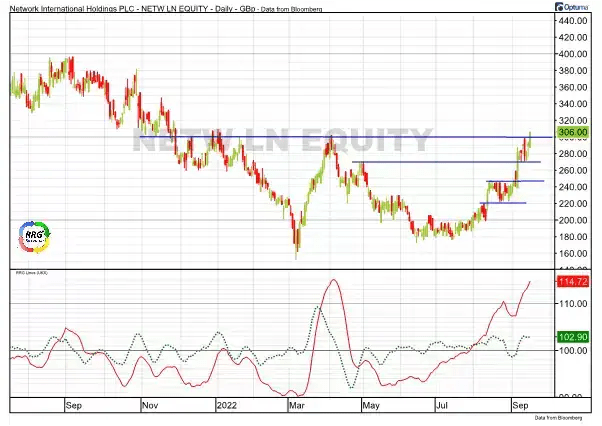
Task: Click 'NETW LN EQUITY' in the header title
Action: tap(175, 8)
